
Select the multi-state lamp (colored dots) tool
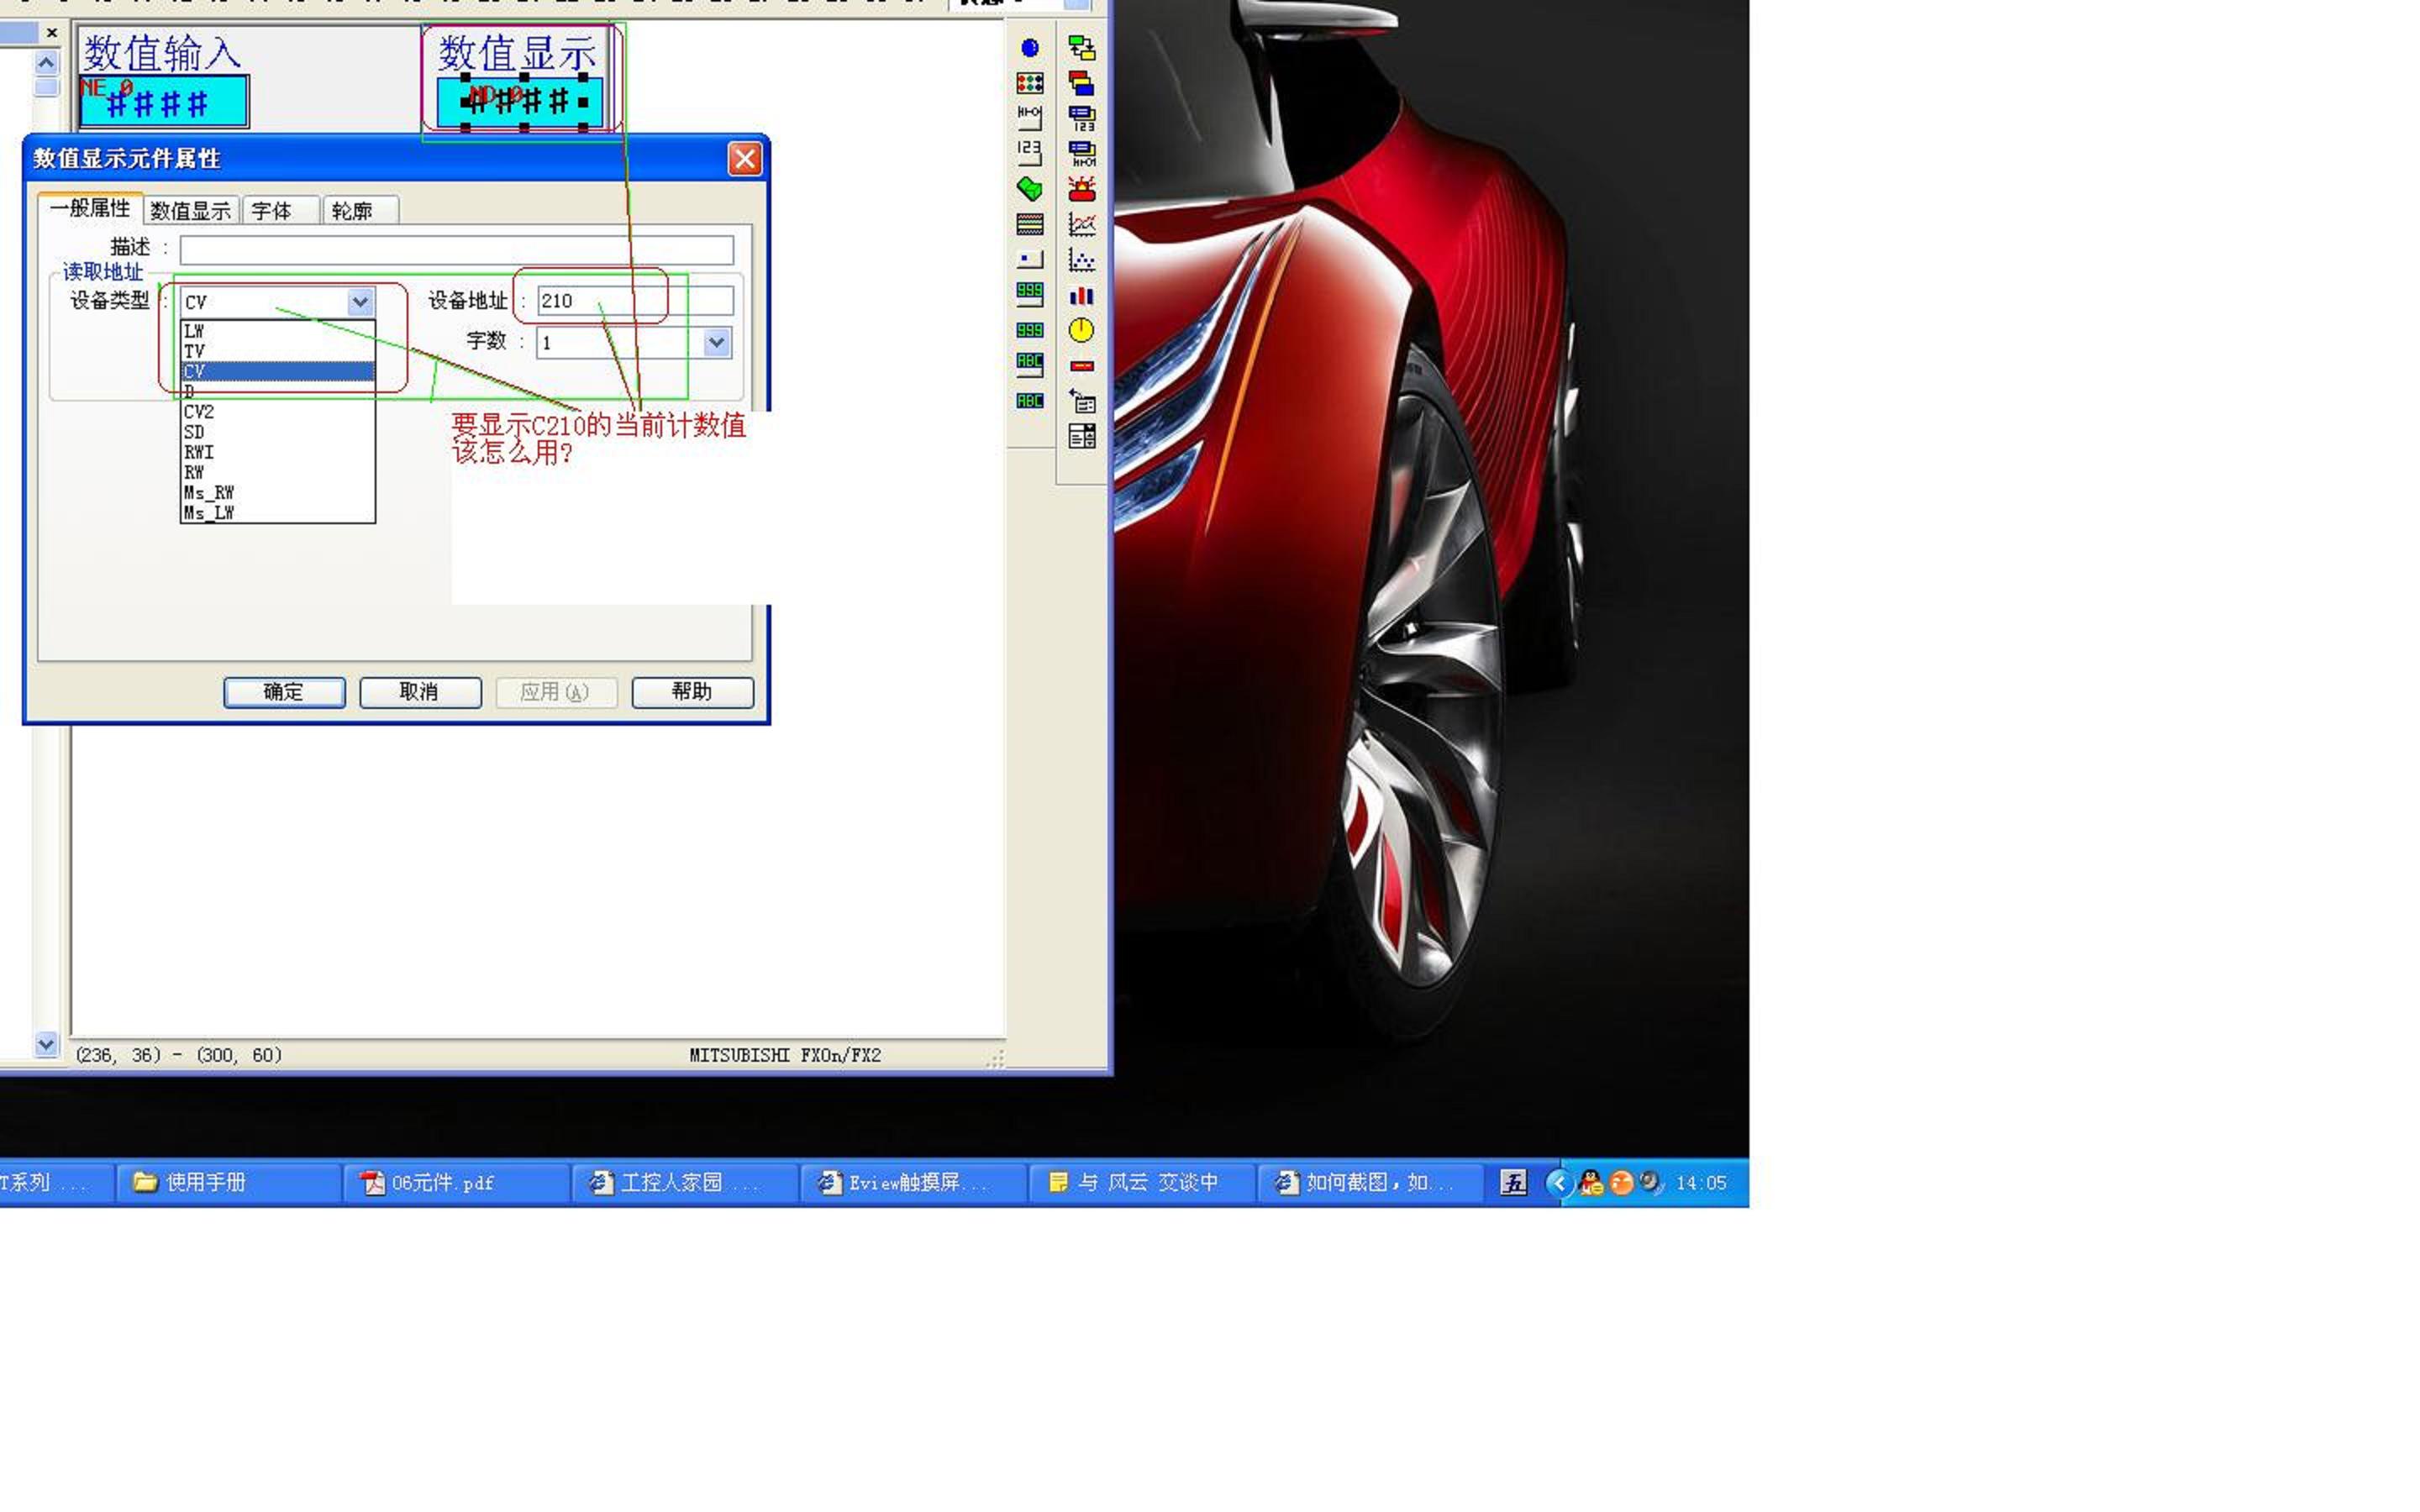1029,83
